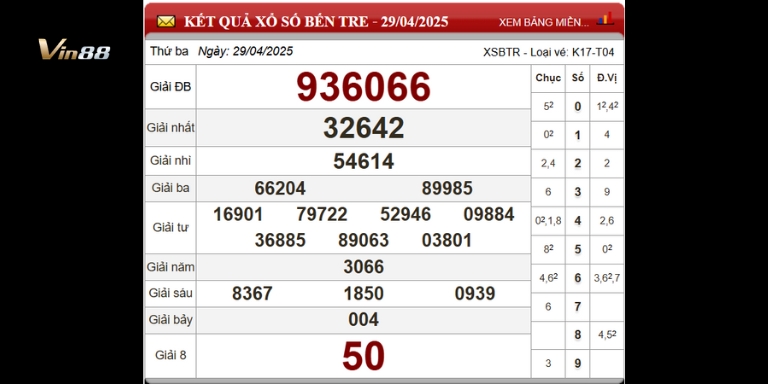The height and width of the screenshot is (384, 768).
Task: Select the second prize number 54614
Action: [363, 161]
